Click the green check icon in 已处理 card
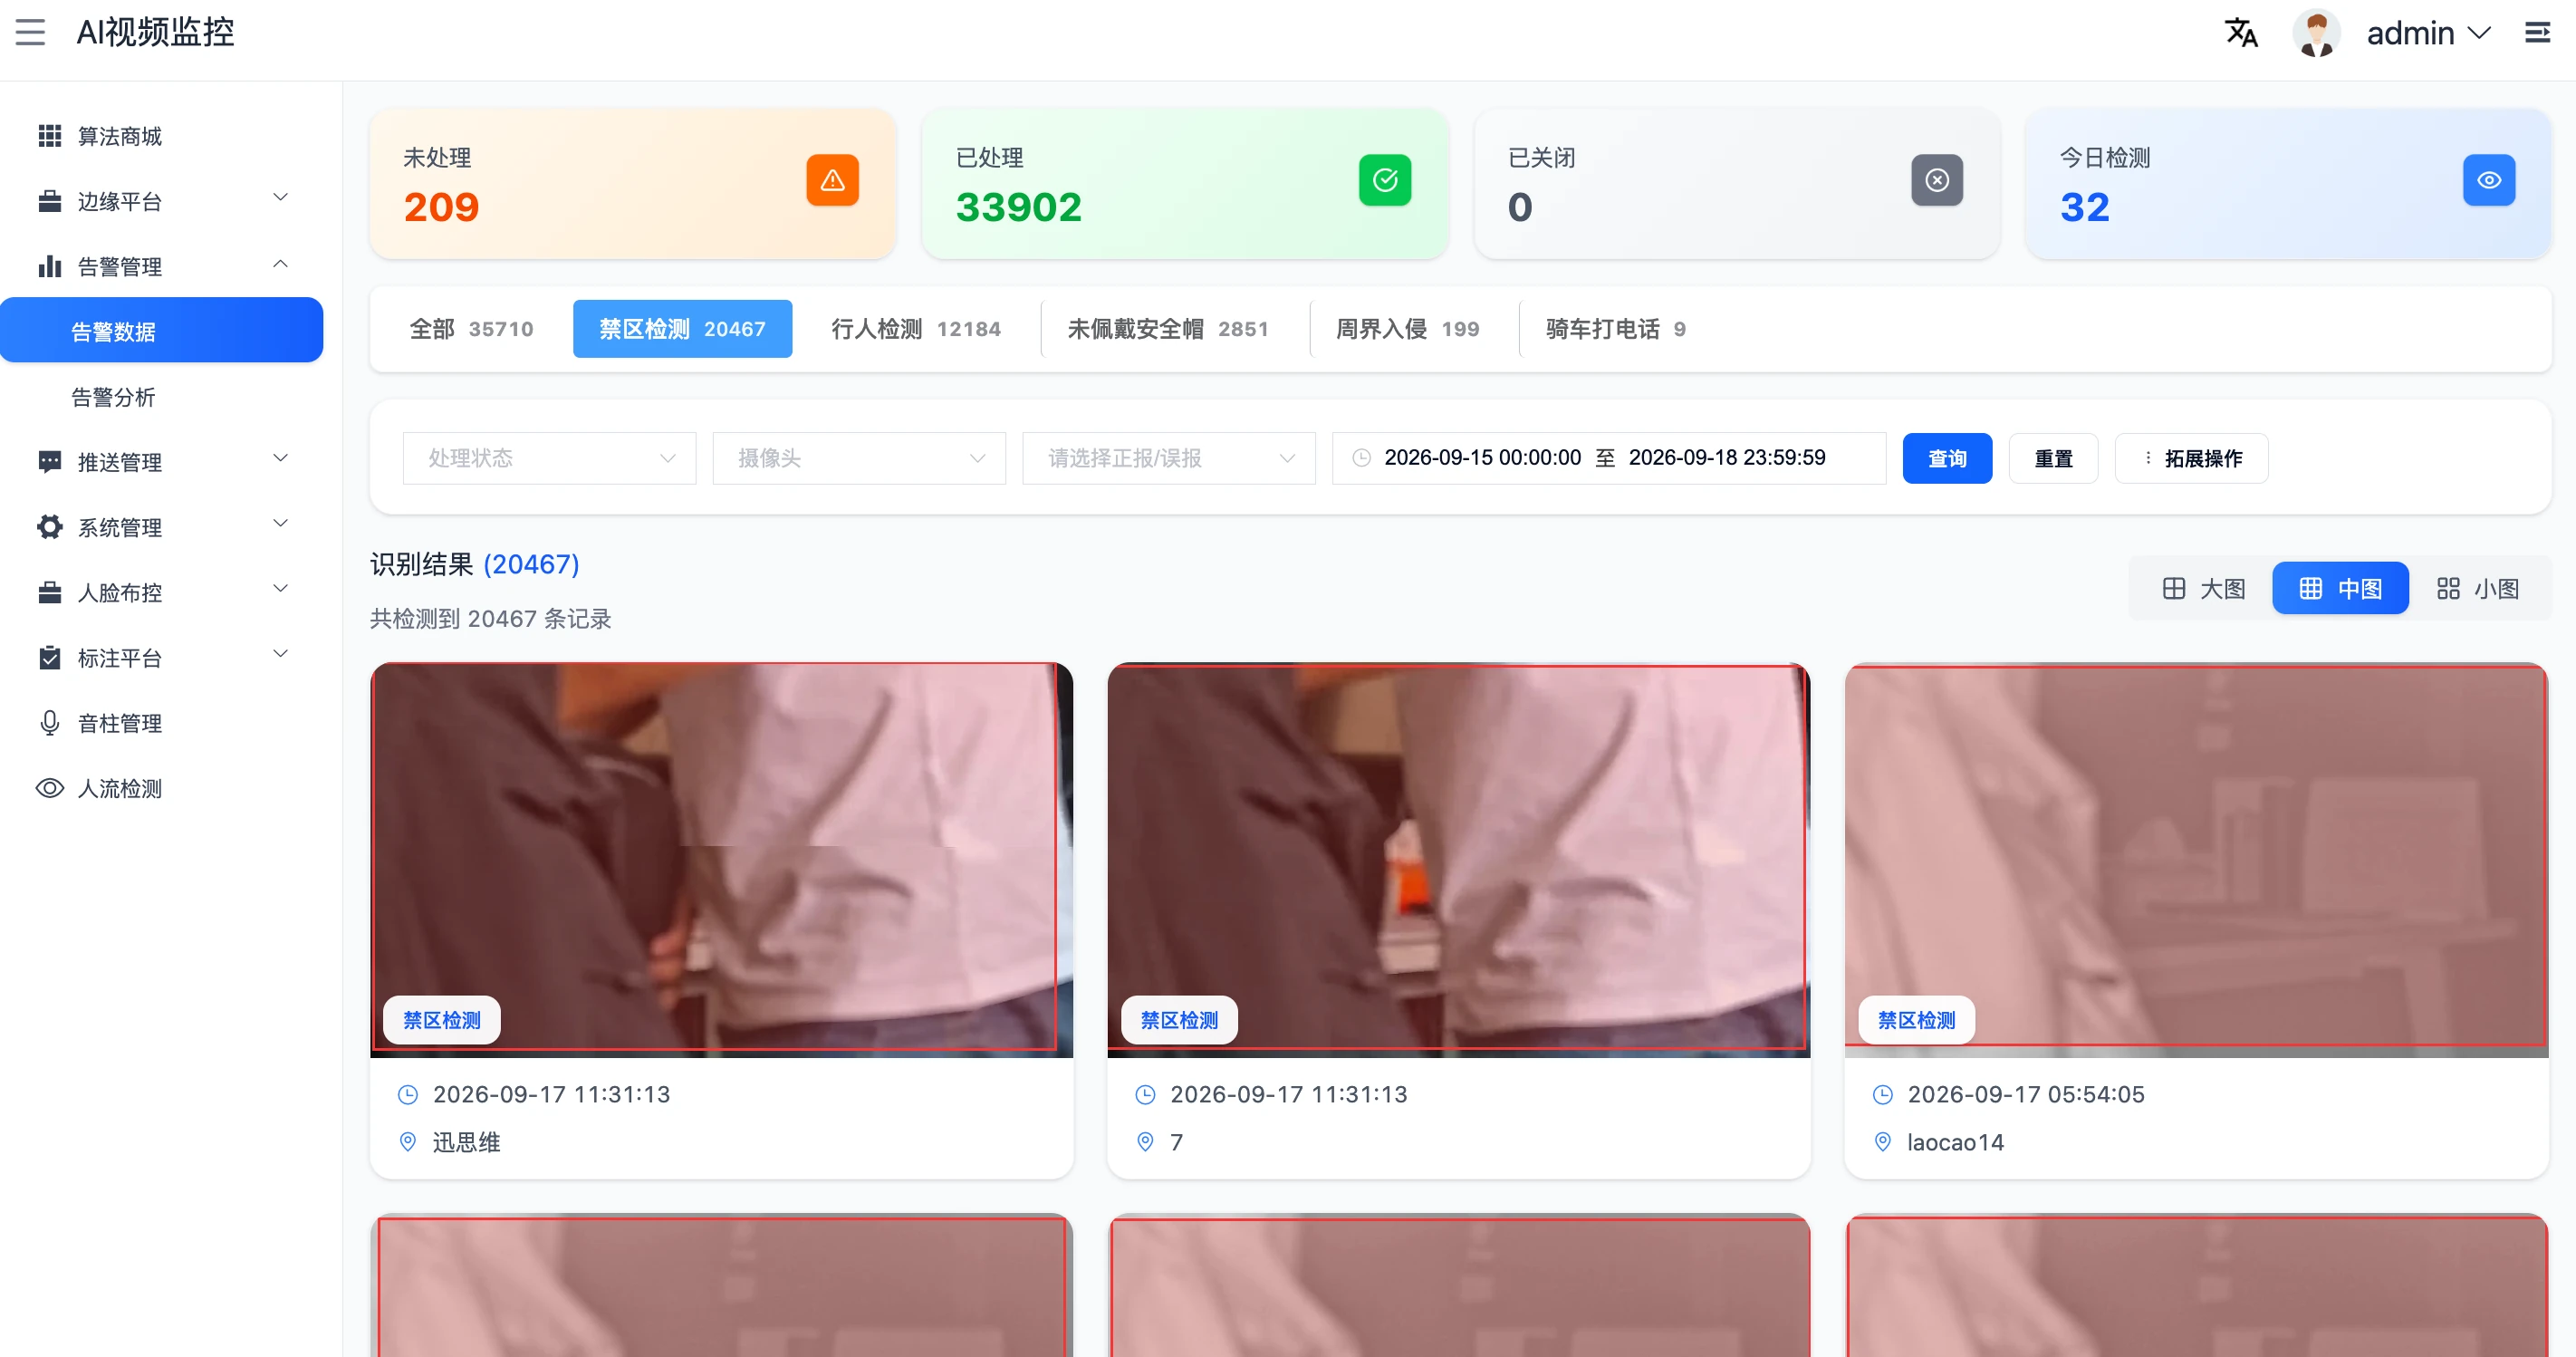Screen dimensions: 2576x1357 click(1384, 180)
